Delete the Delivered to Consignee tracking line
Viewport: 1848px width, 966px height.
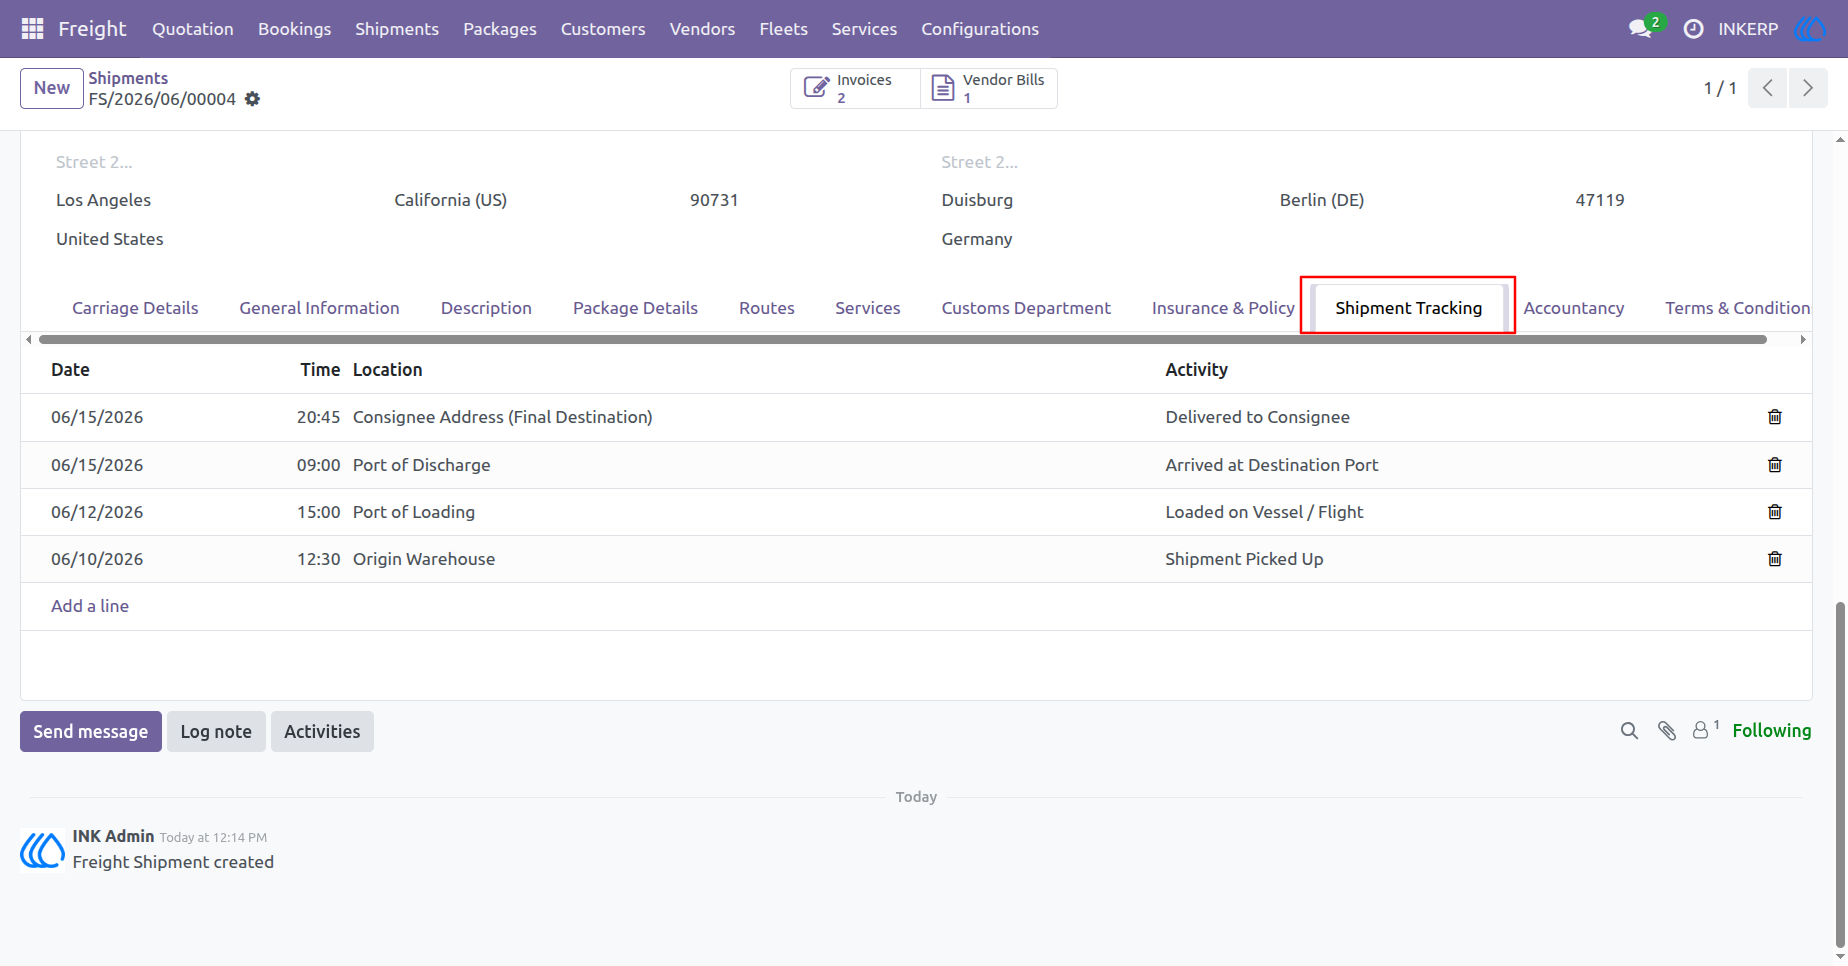click(x=1775, y=417)
